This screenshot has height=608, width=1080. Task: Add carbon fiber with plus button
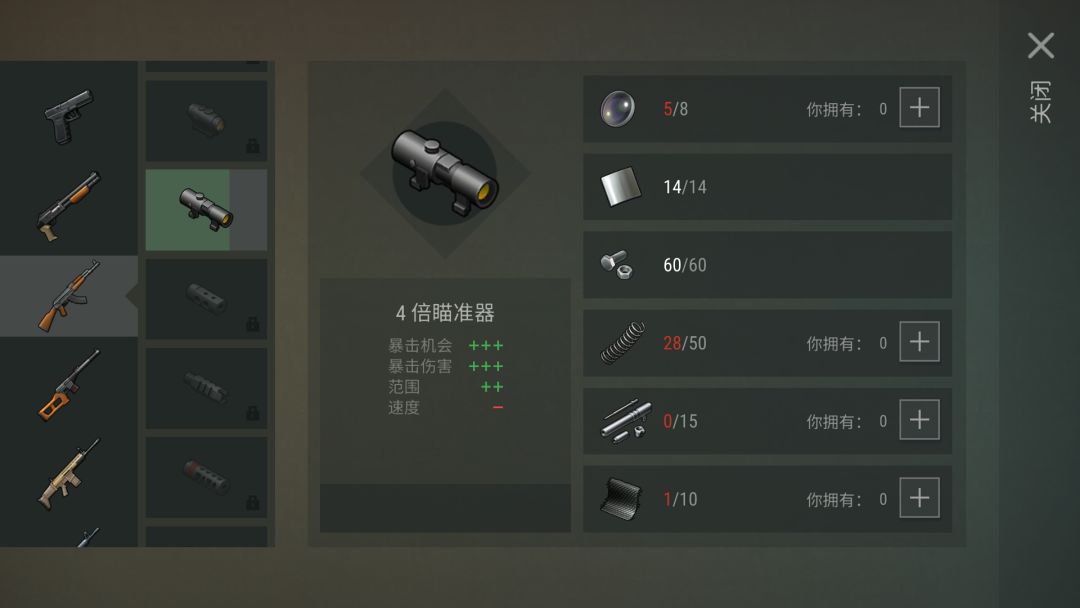click(920, 498)
